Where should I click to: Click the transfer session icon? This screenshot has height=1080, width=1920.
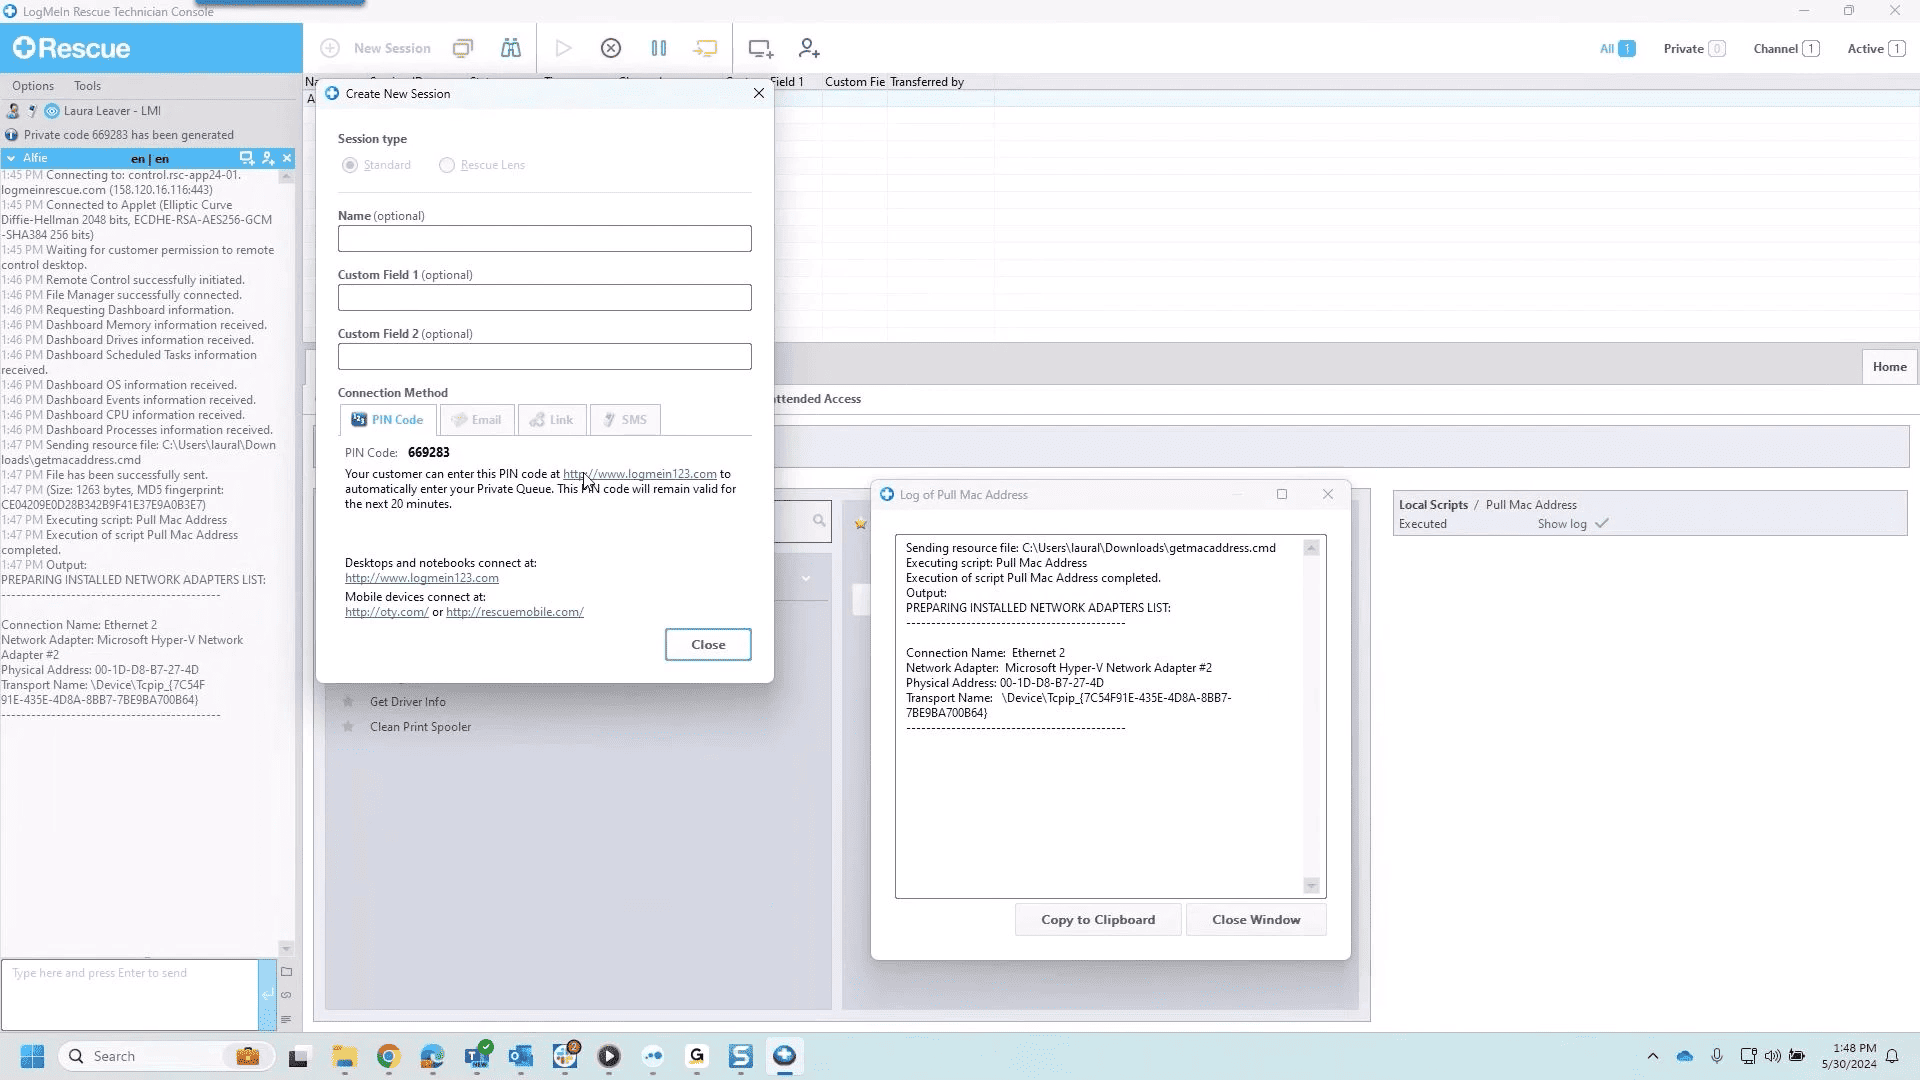click(x=705, y=48)
